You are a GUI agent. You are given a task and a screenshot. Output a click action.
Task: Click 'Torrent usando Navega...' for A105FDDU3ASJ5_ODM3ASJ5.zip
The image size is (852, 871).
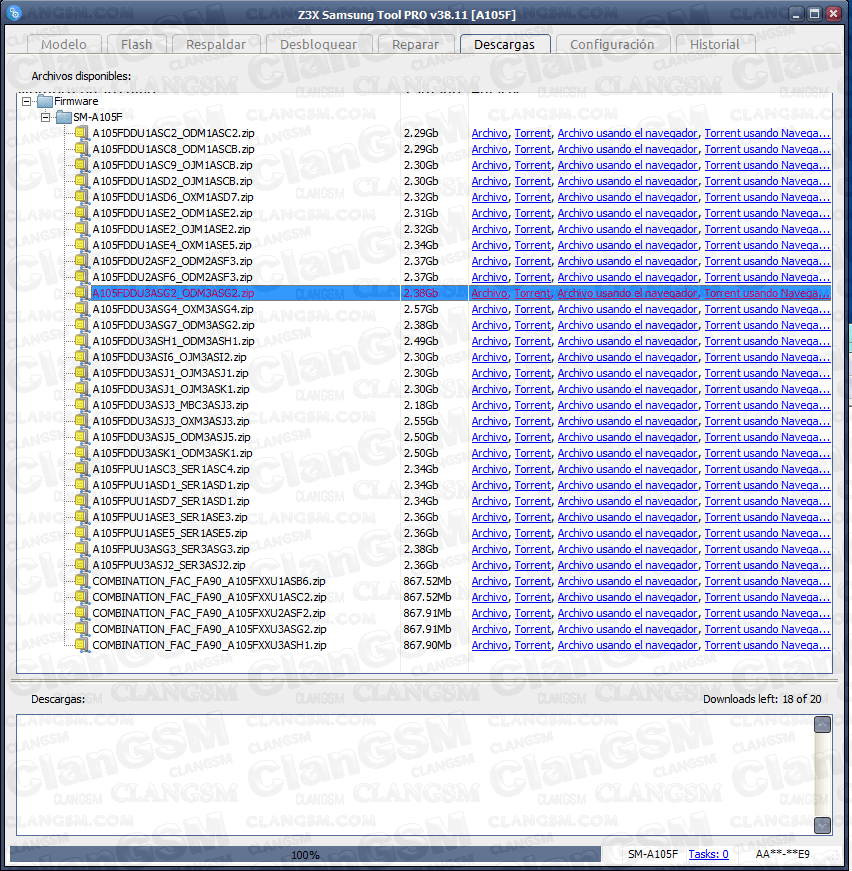pos(768,437)
